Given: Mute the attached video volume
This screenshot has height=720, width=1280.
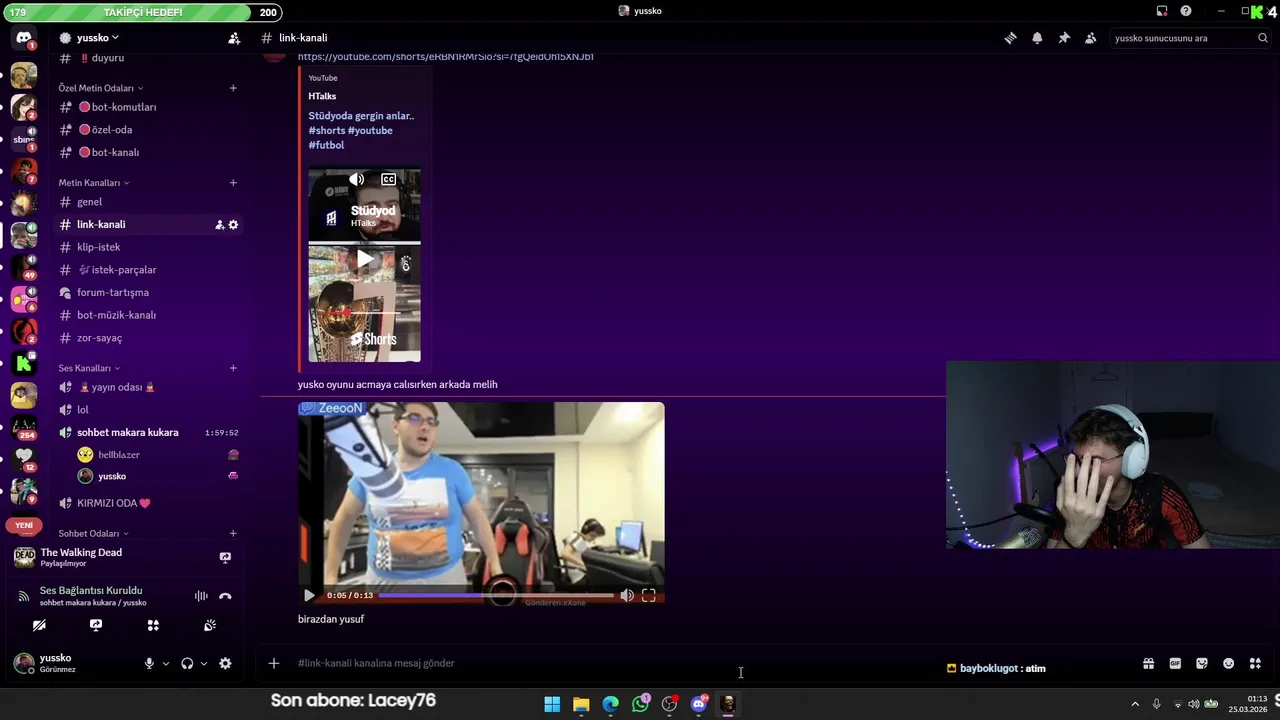Looking at the screenshot, I should [x=627, y=596].
